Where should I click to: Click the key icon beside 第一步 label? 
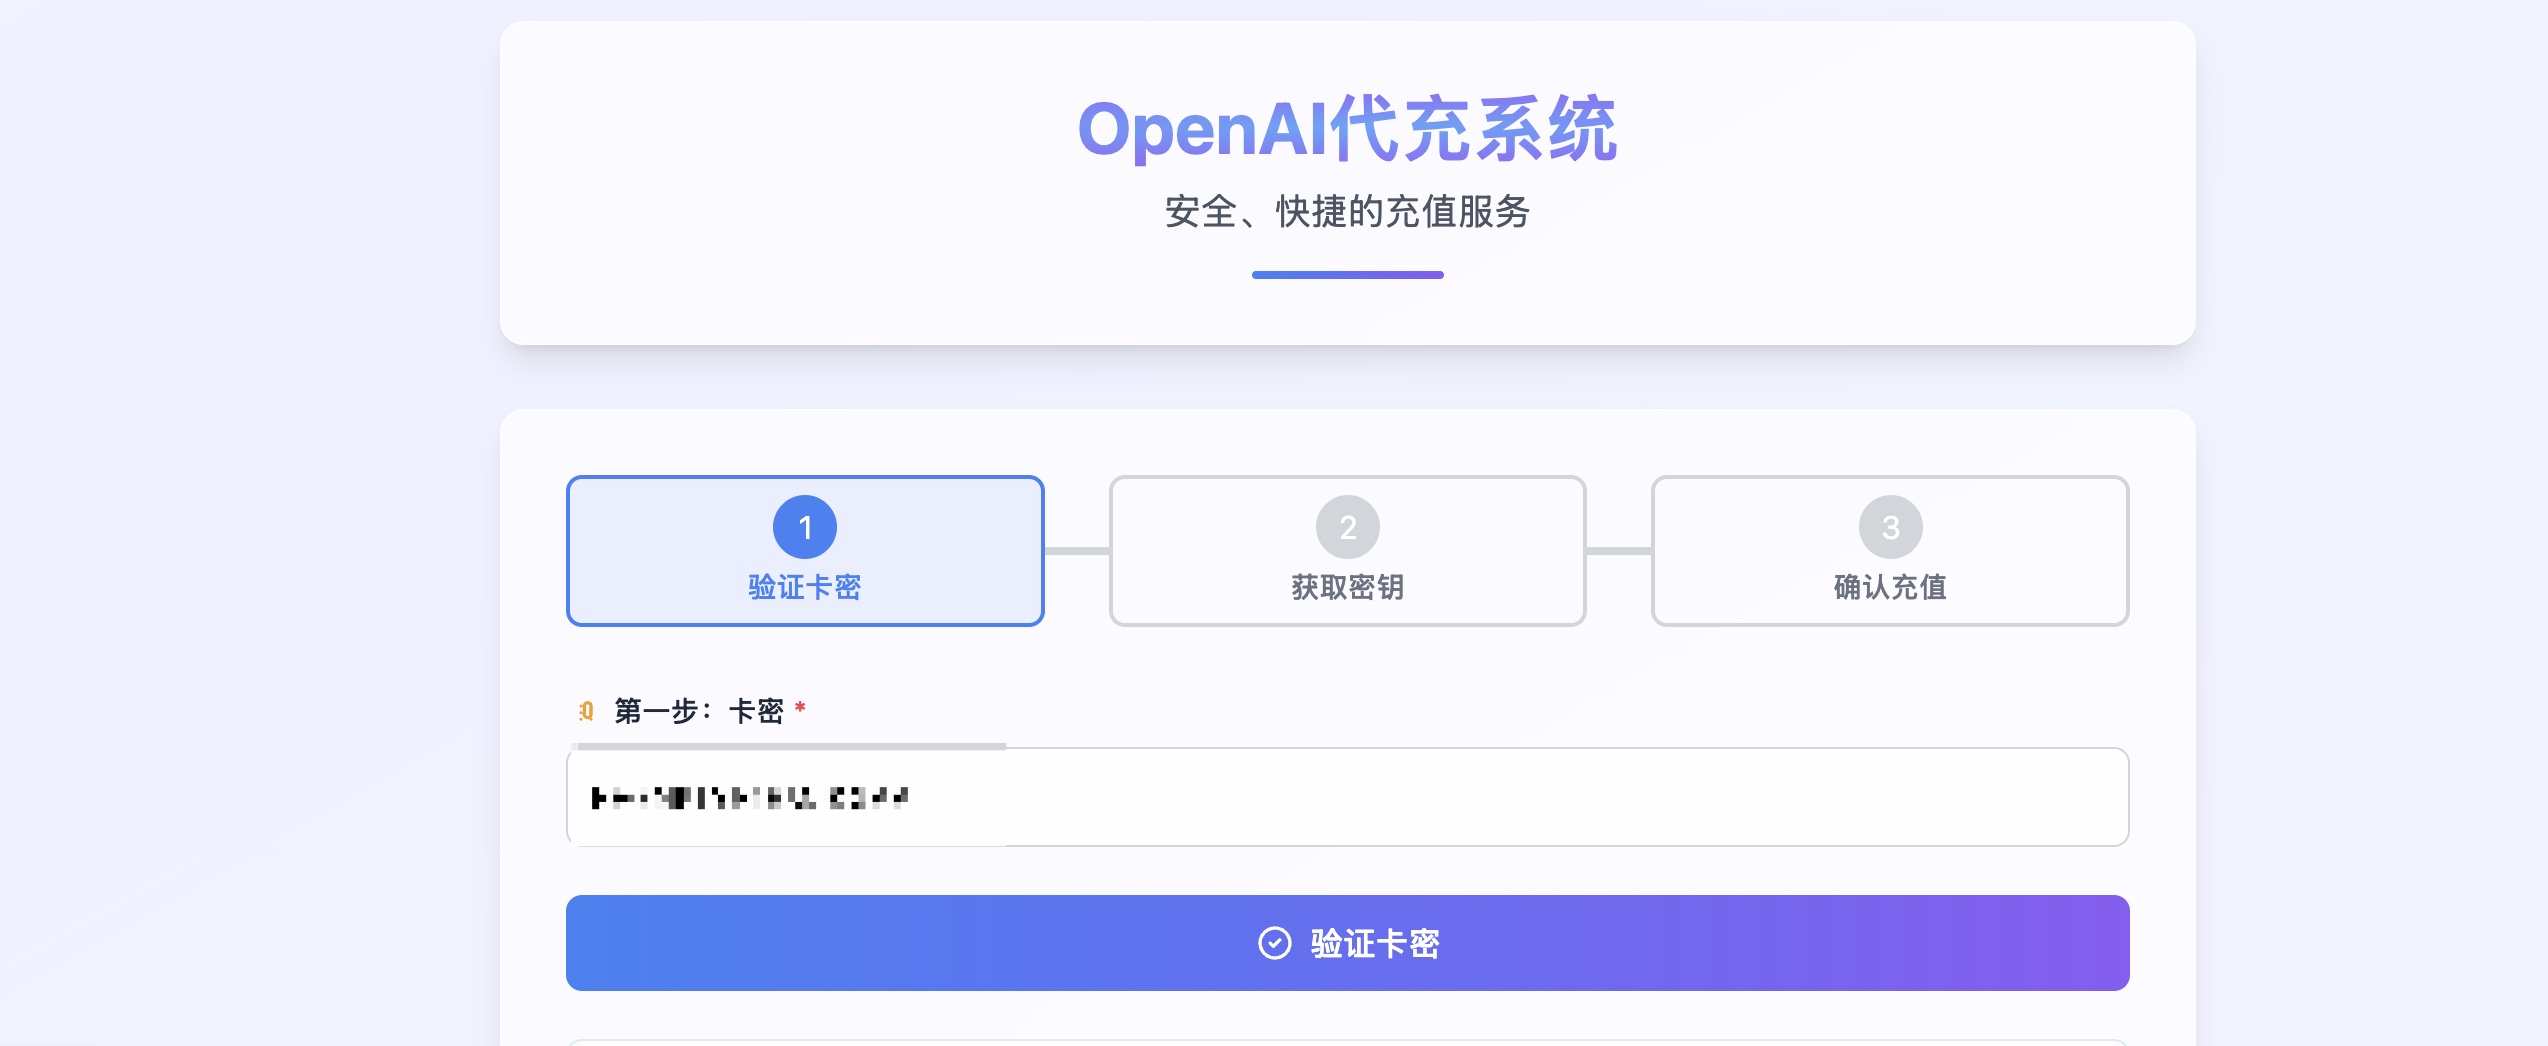pyautogui.click(x=586, y=711)
